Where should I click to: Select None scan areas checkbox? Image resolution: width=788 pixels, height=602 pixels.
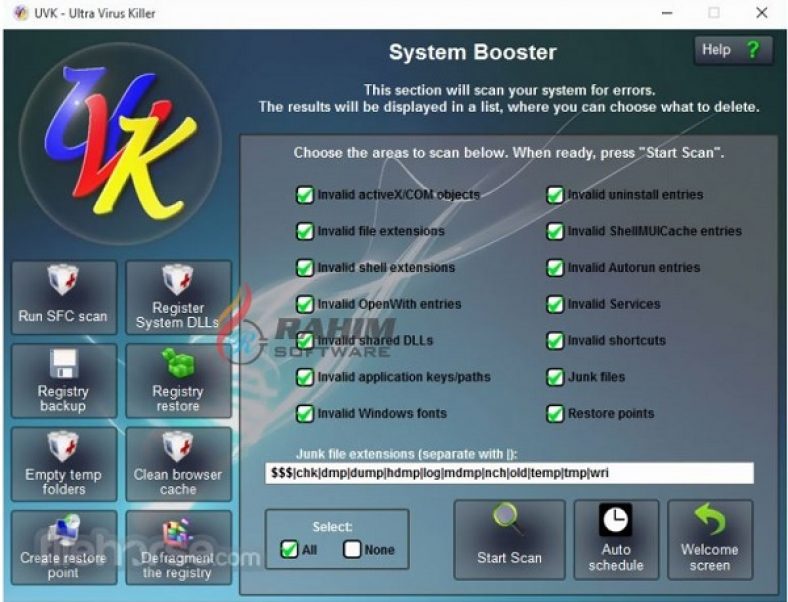(352, 549)
